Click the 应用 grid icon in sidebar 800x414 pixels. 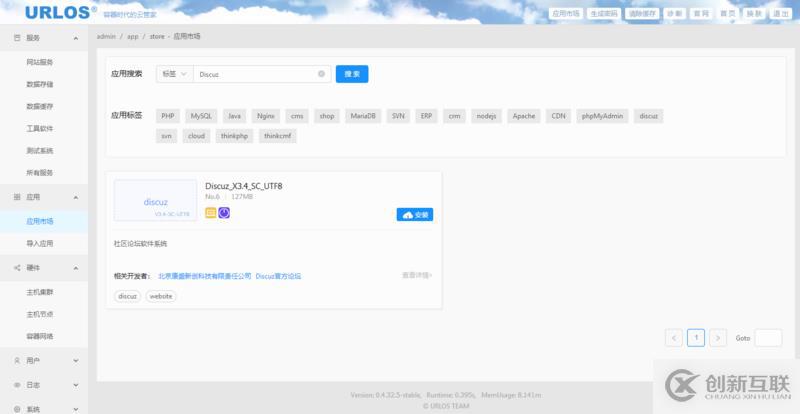[x=17, y=197]
